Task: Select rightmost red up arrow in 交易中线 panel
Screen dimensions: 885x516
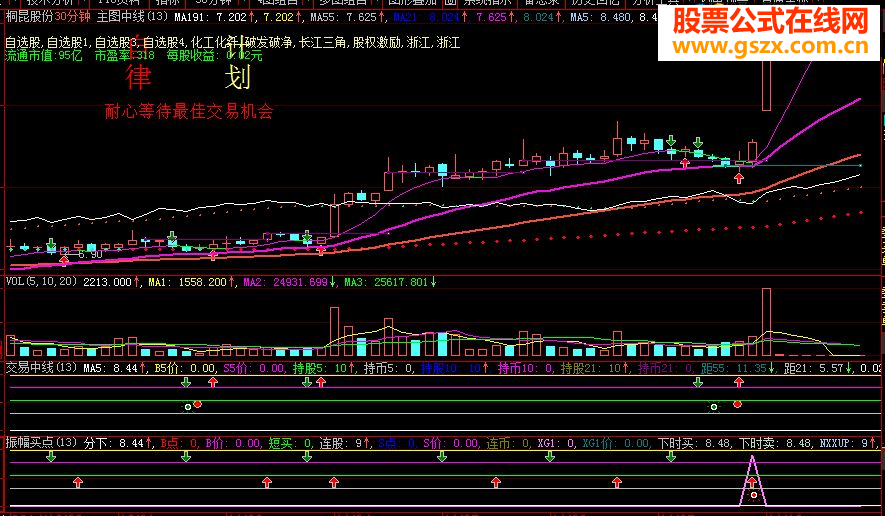Action: 739,383
